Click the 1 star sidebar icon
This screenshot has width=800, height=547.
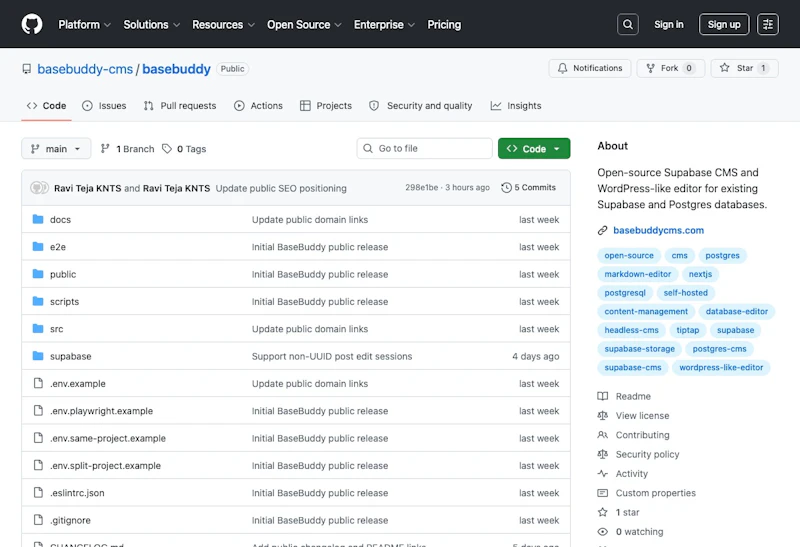coord(603,512)
